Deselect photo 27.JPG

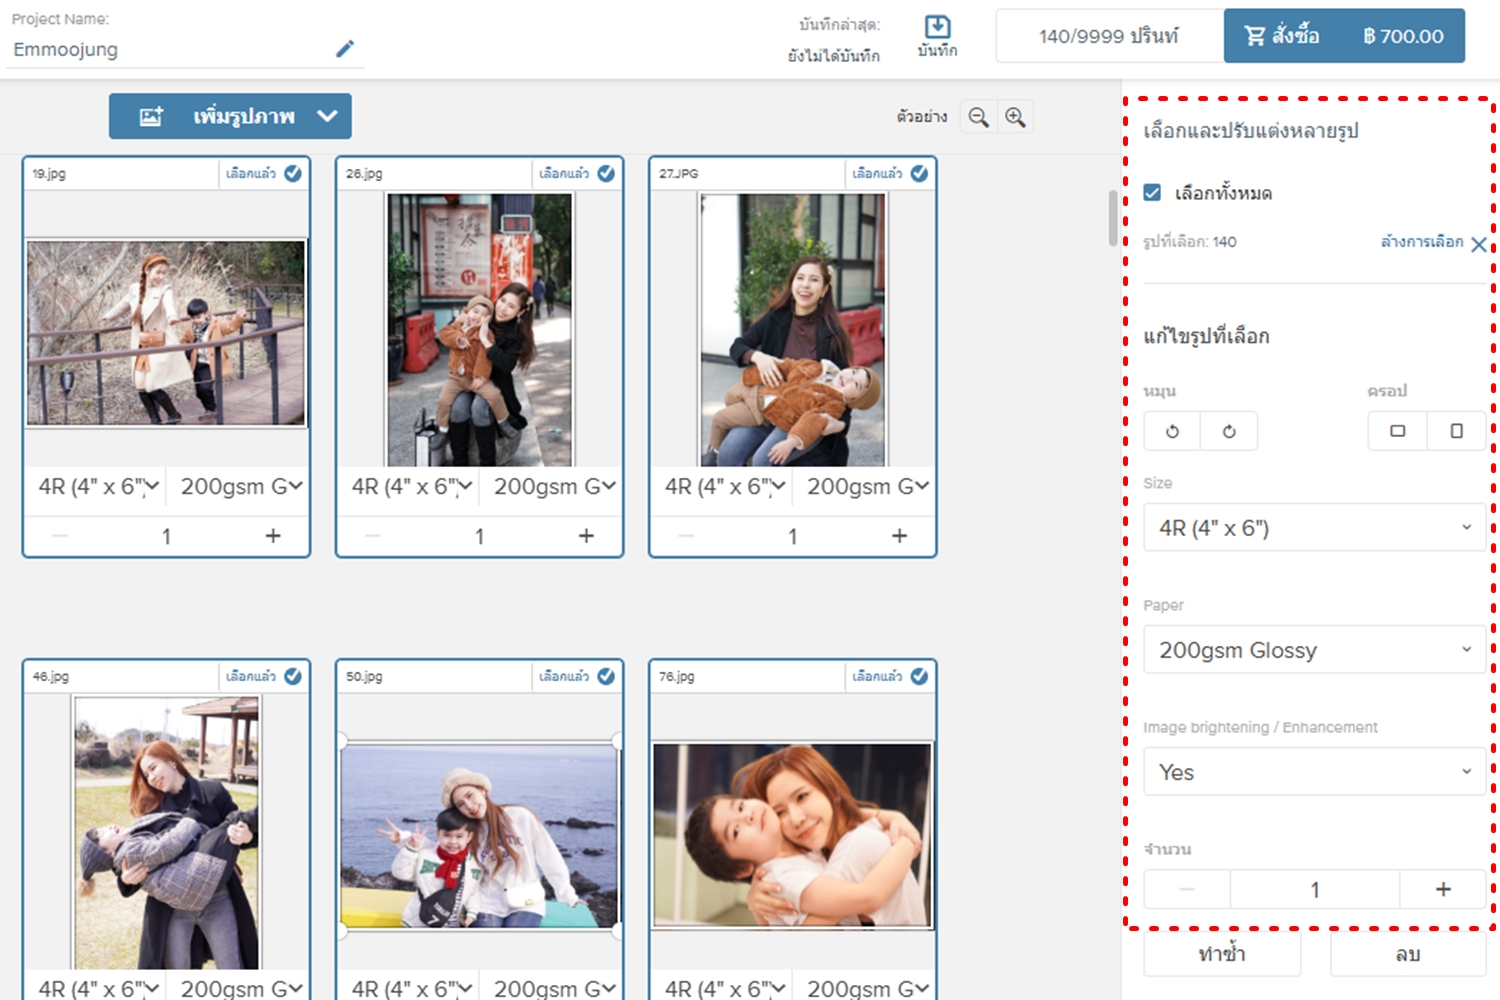890,173
